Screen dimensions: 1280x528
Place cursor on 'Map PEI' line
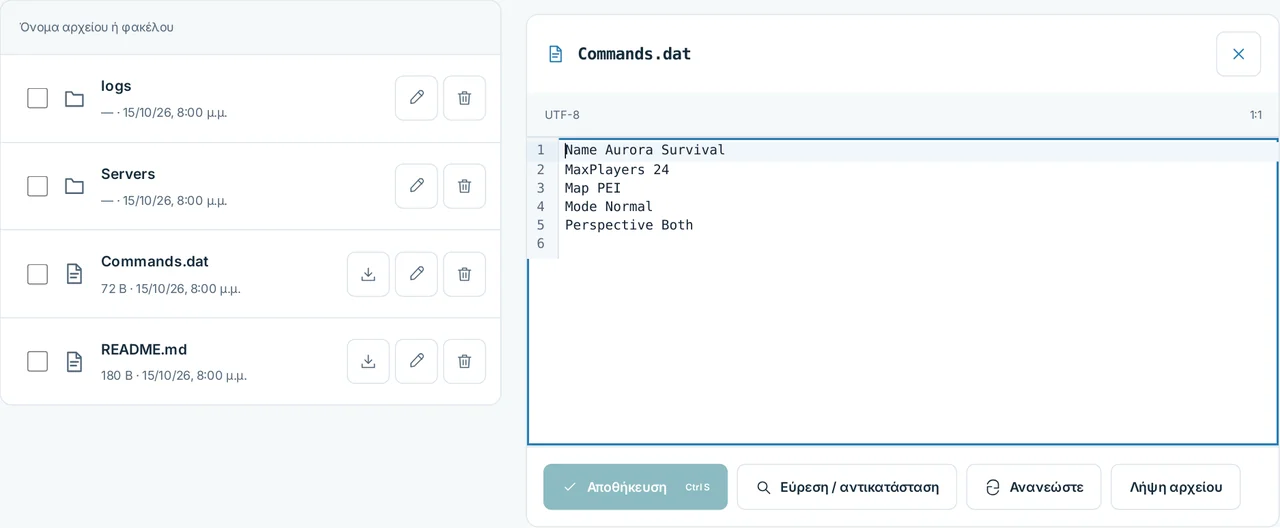tap(593, 188)
